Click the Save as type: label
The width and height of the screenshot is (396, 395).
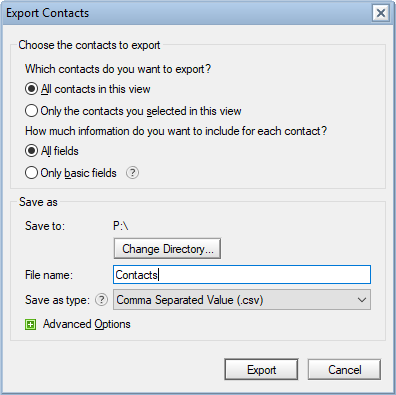[x=57, y=300]
